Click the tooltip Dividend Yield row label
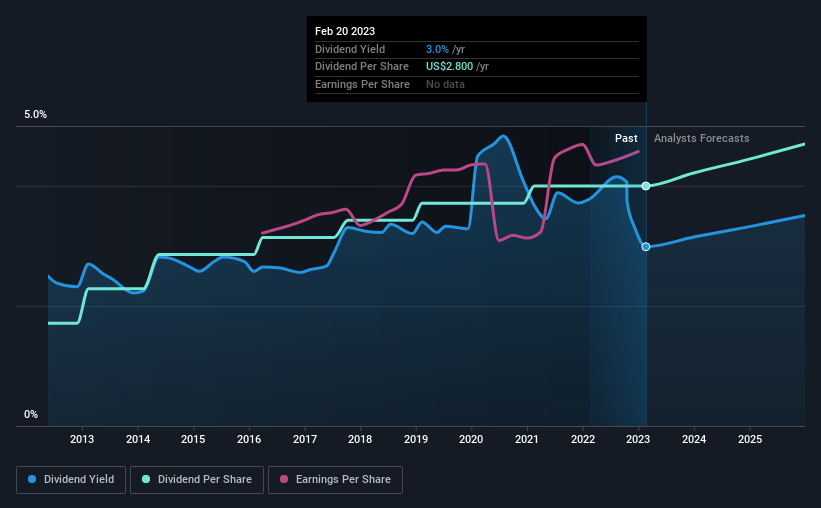The height and width of the screenshot is (508, 821). point(350,49)
